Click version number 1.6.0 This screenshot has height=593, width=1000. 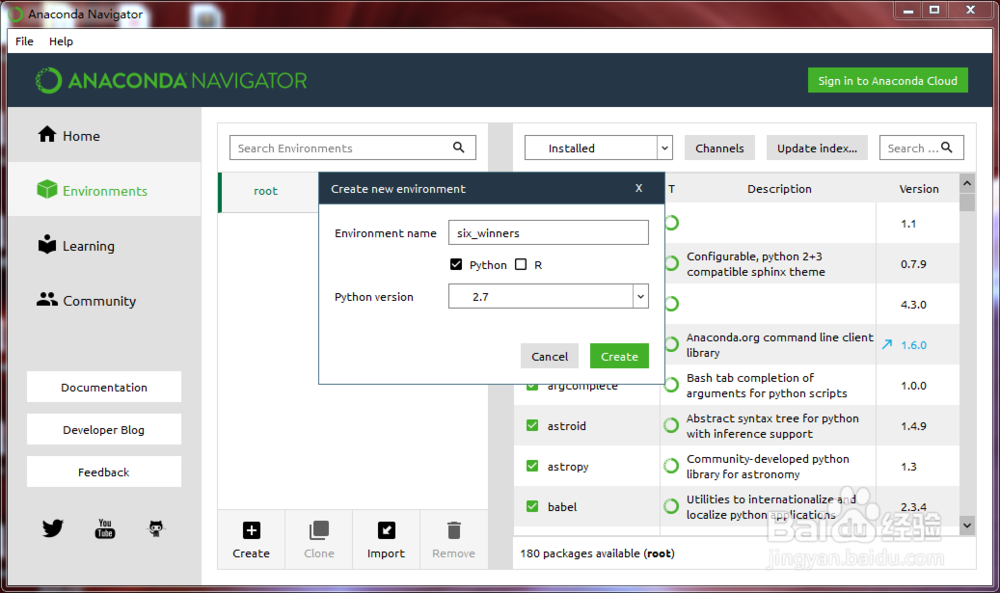click(913, 345)
